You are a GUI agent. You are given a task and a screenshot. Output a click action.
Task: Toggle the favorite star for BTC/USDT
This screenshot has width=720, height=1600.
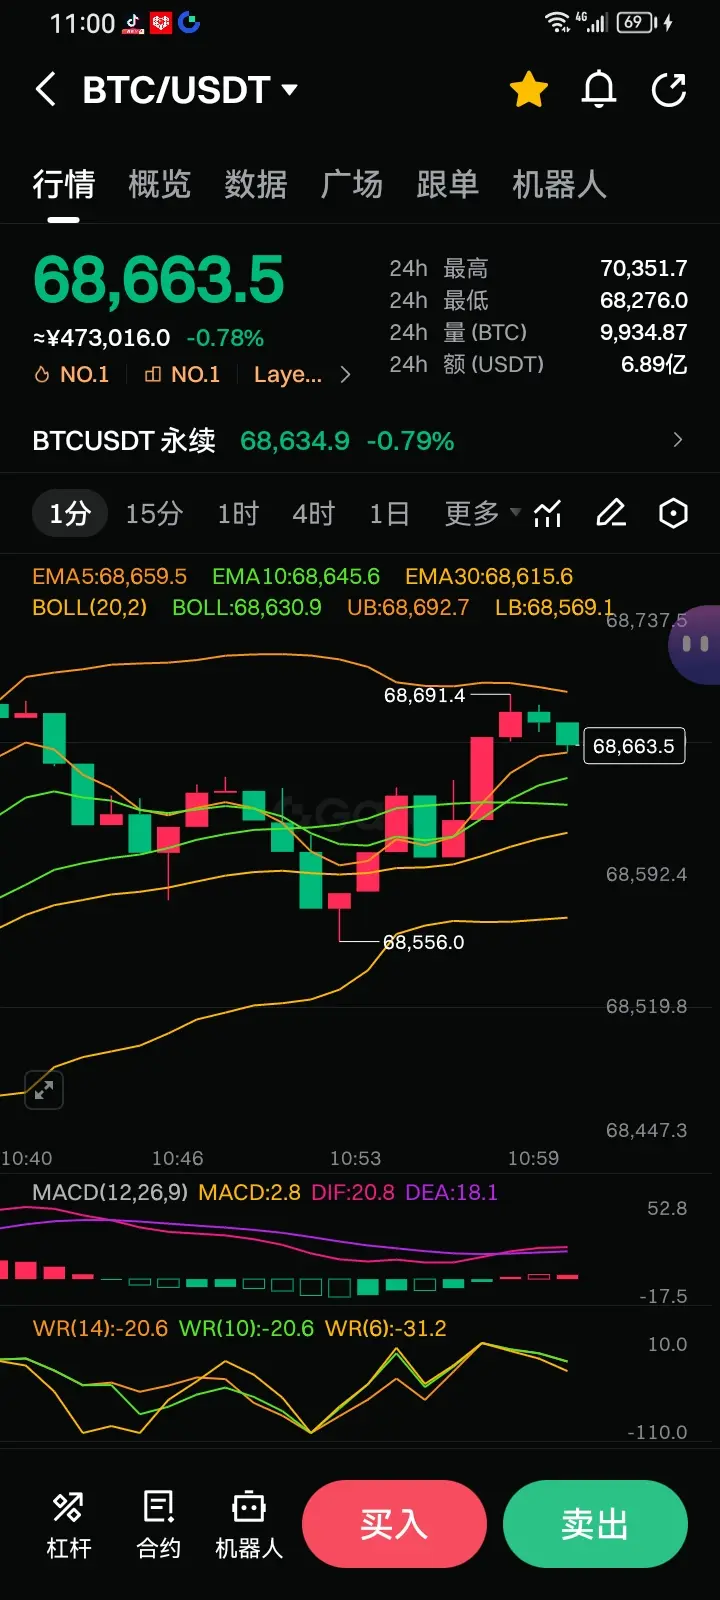529,90
